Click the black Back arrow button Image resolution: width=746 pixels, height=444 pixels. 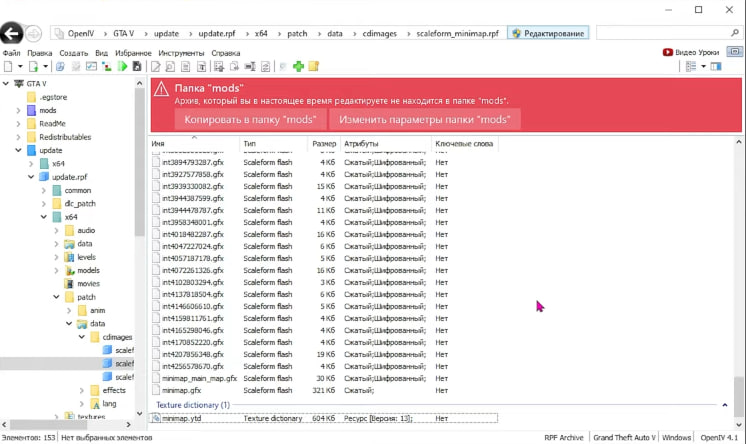11,33
